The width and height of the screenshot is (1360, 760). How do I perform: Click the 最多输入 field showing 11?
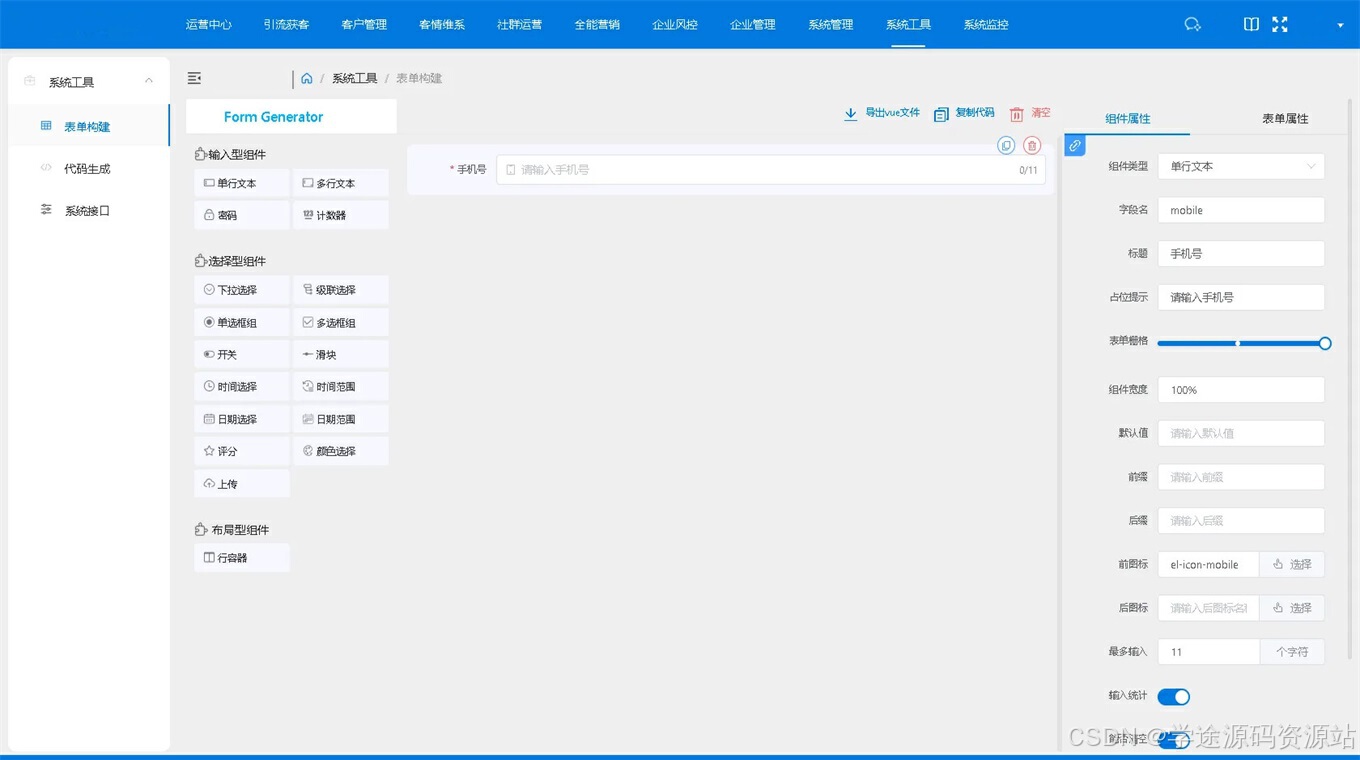1208,652
